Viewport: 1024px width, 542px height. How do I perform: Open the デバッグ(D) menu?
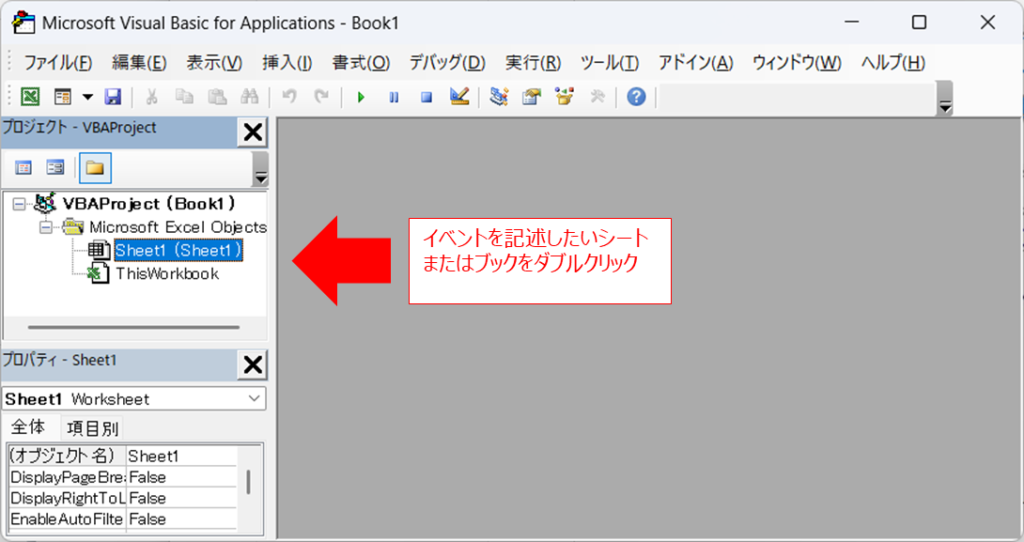click(x=447, y=63)
